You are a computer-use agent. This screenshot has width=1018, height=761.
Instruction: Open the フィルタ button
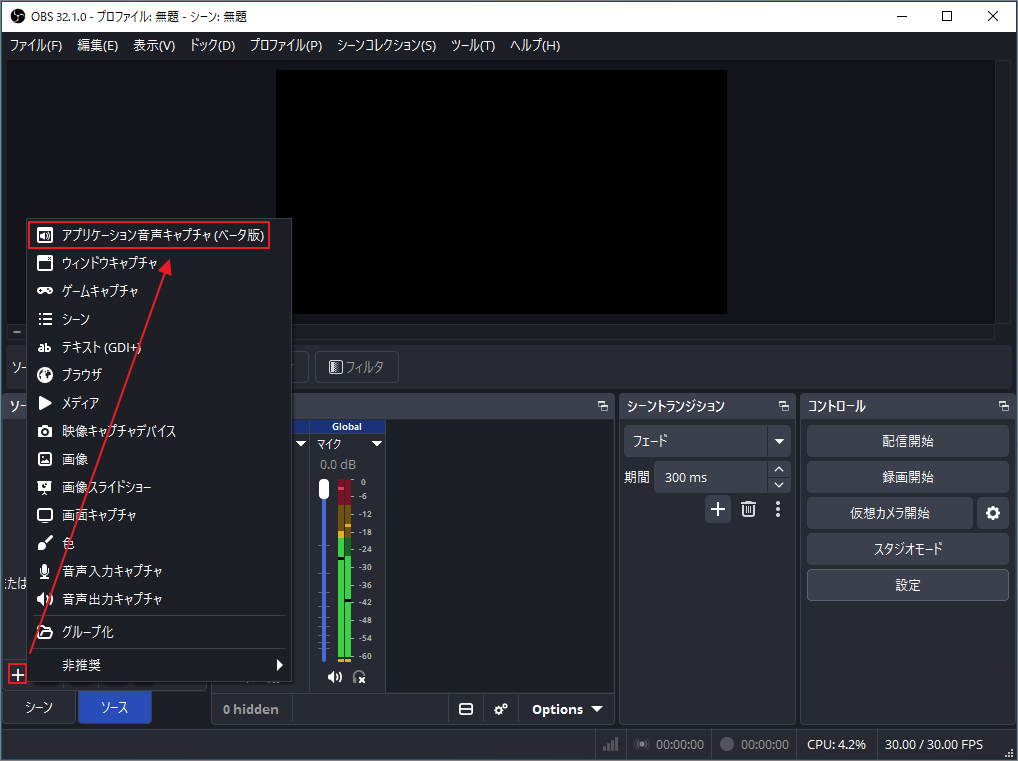pyautogui.click(x=356, y=367)
